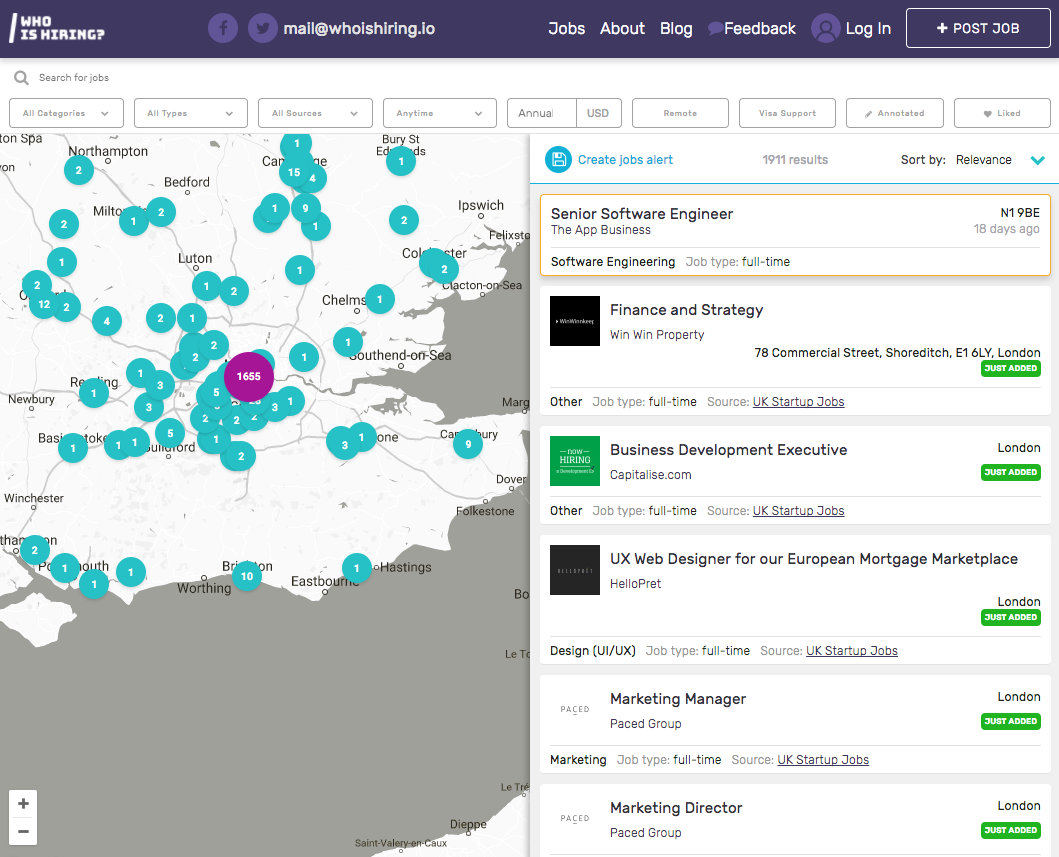The image size is (1059, 857).
Task: Toggle the Visa Support filter
Action: tap(787, 113)
